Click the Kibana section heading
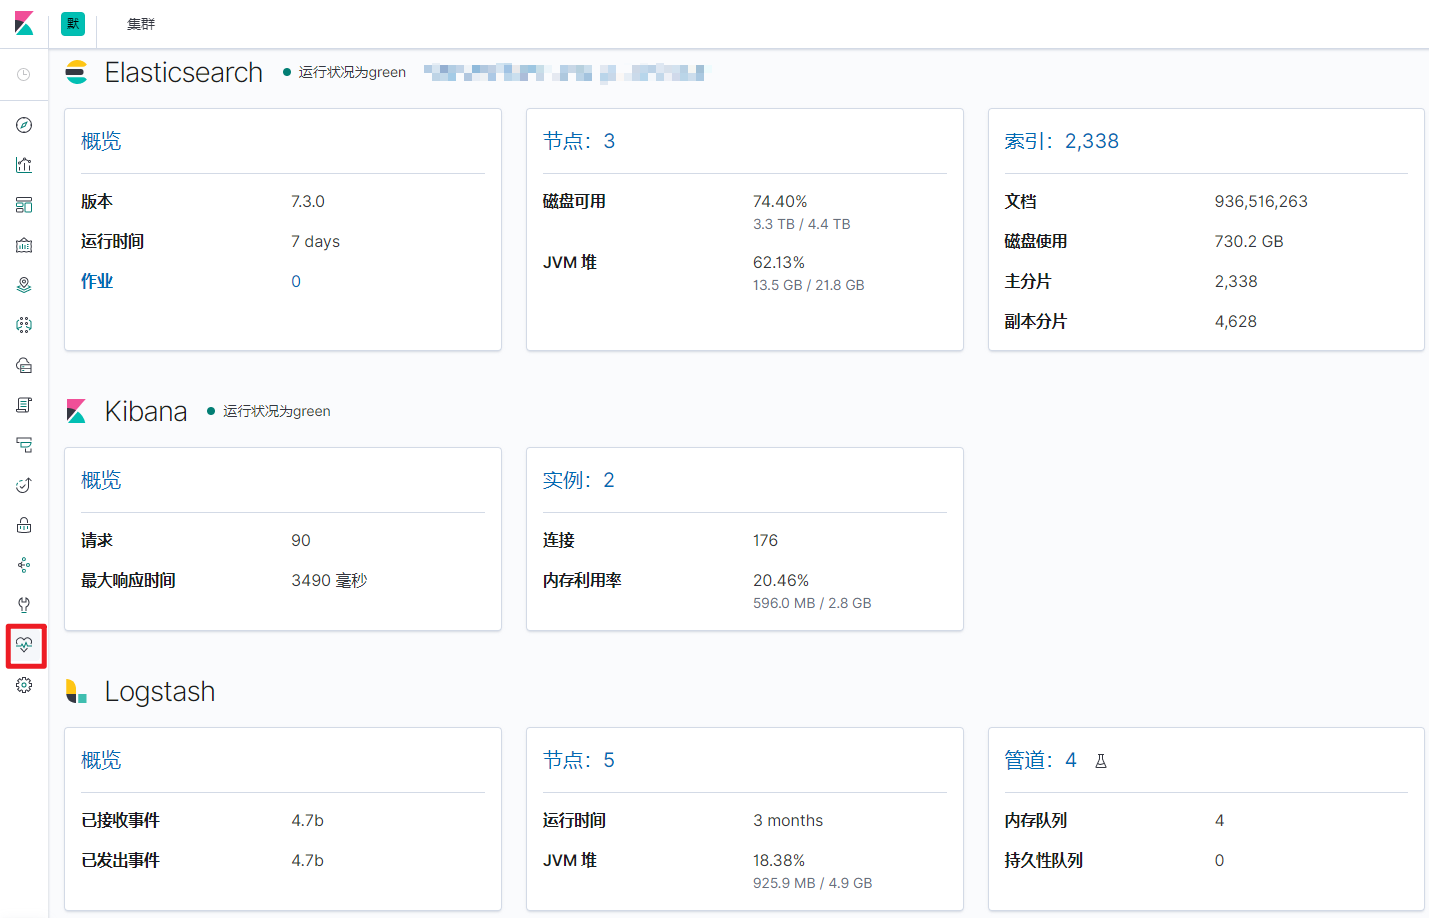 pyautogui.click(x=146, y=411)
